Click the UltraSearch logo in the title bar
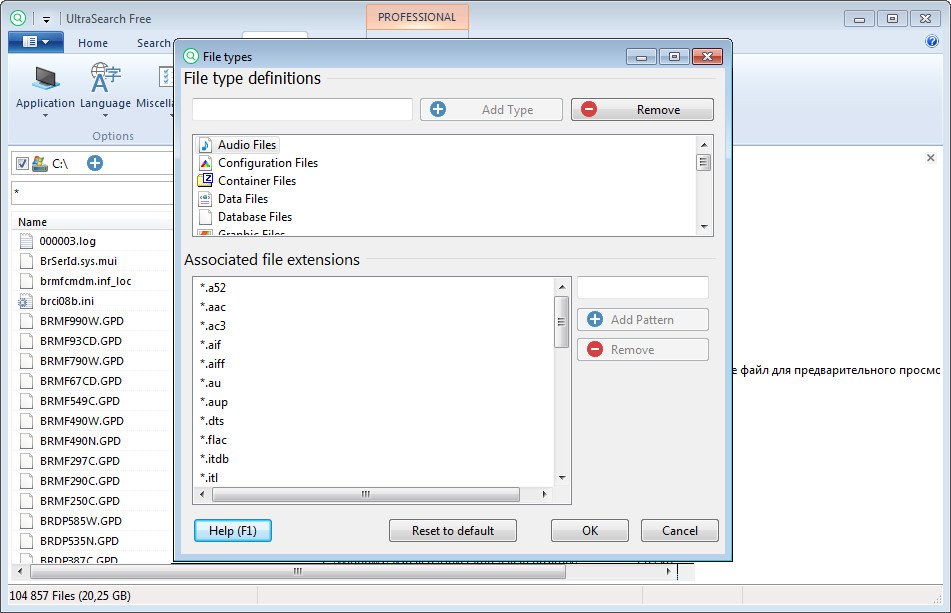Viewport: 951px width, 613px height. pos(18,18)
